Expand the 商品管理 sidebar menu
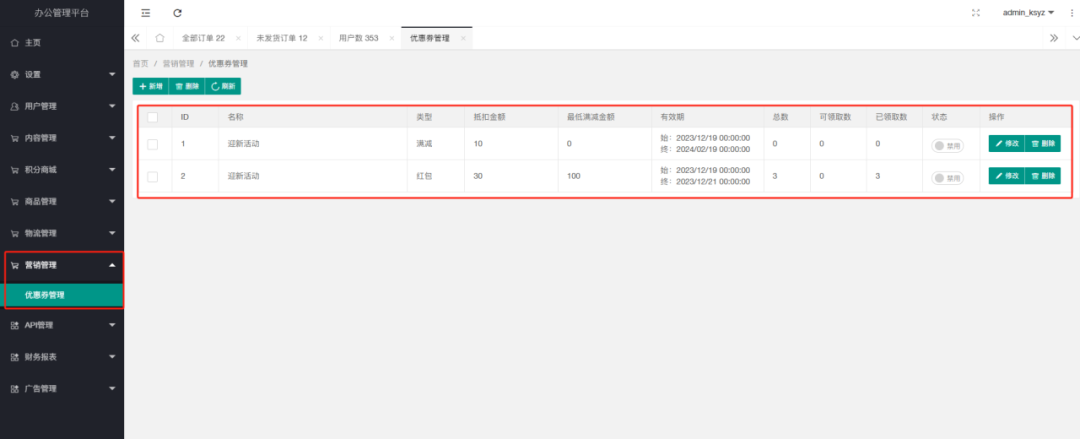Viewport: 1080px width, 439px height. coord(62,201)
